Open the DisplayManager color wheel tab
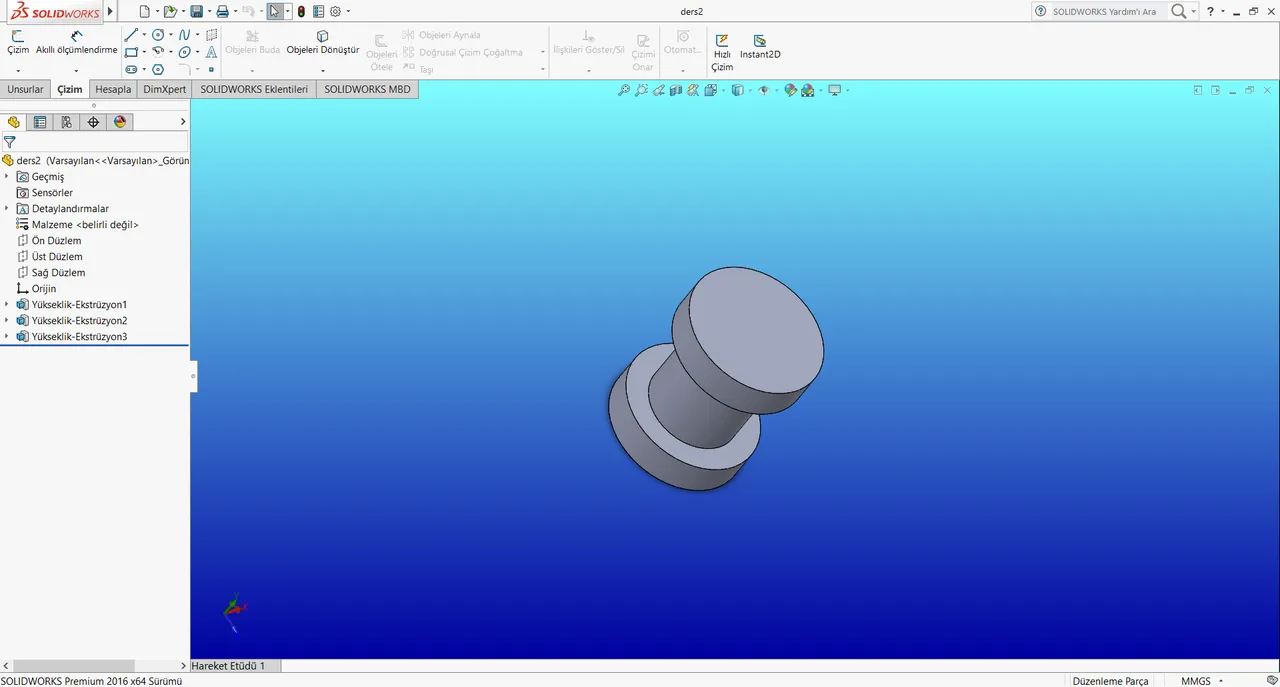This screenshot has width=1280, height=687. tap(120, 122)
